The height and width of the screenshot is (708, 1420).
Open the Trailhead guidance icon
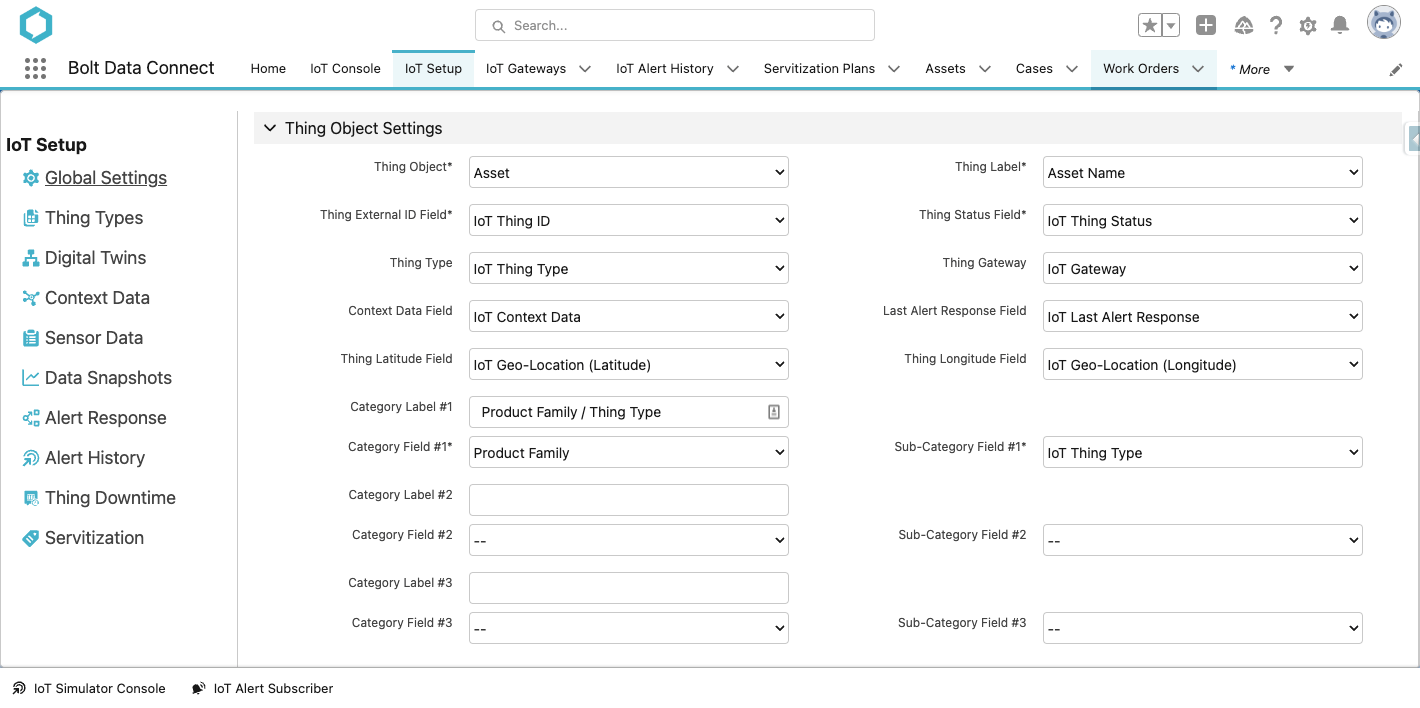click(1243, 26)
